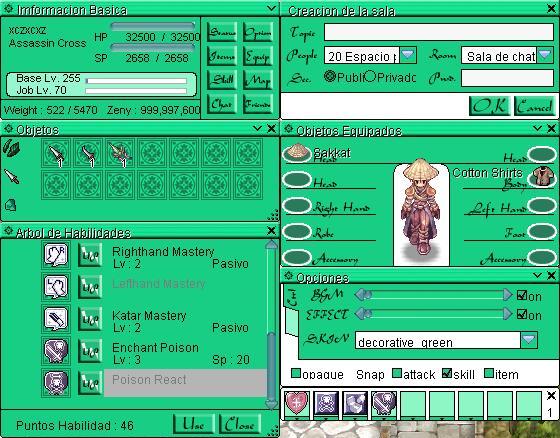
Task: Open the Map button in Basic Info
Action: pyautogui.click(x=258, y=80)
